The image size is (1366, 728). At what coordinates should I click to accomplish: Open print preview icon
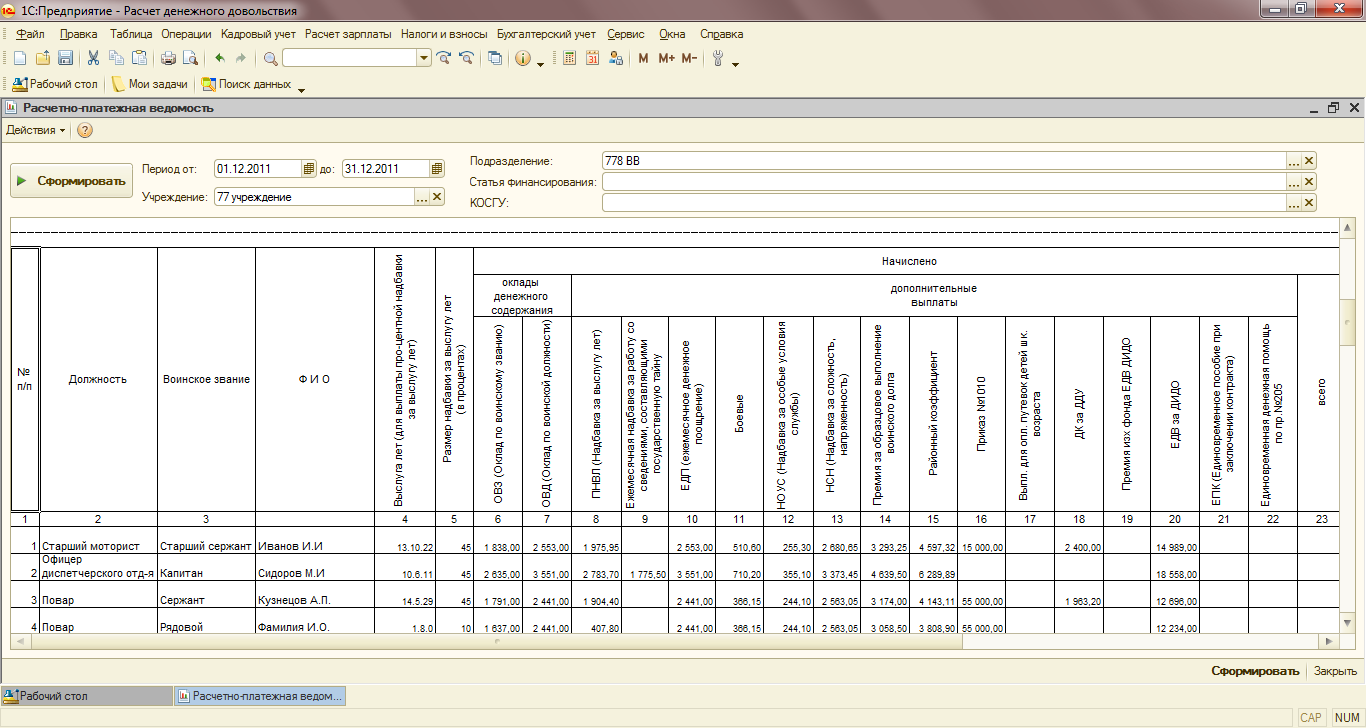point(191,59)
